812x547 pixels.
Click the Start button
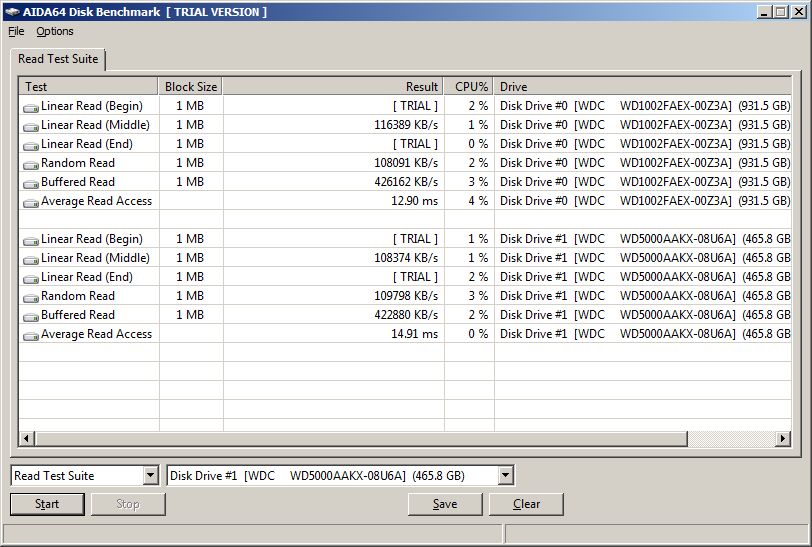pos(47,504)
